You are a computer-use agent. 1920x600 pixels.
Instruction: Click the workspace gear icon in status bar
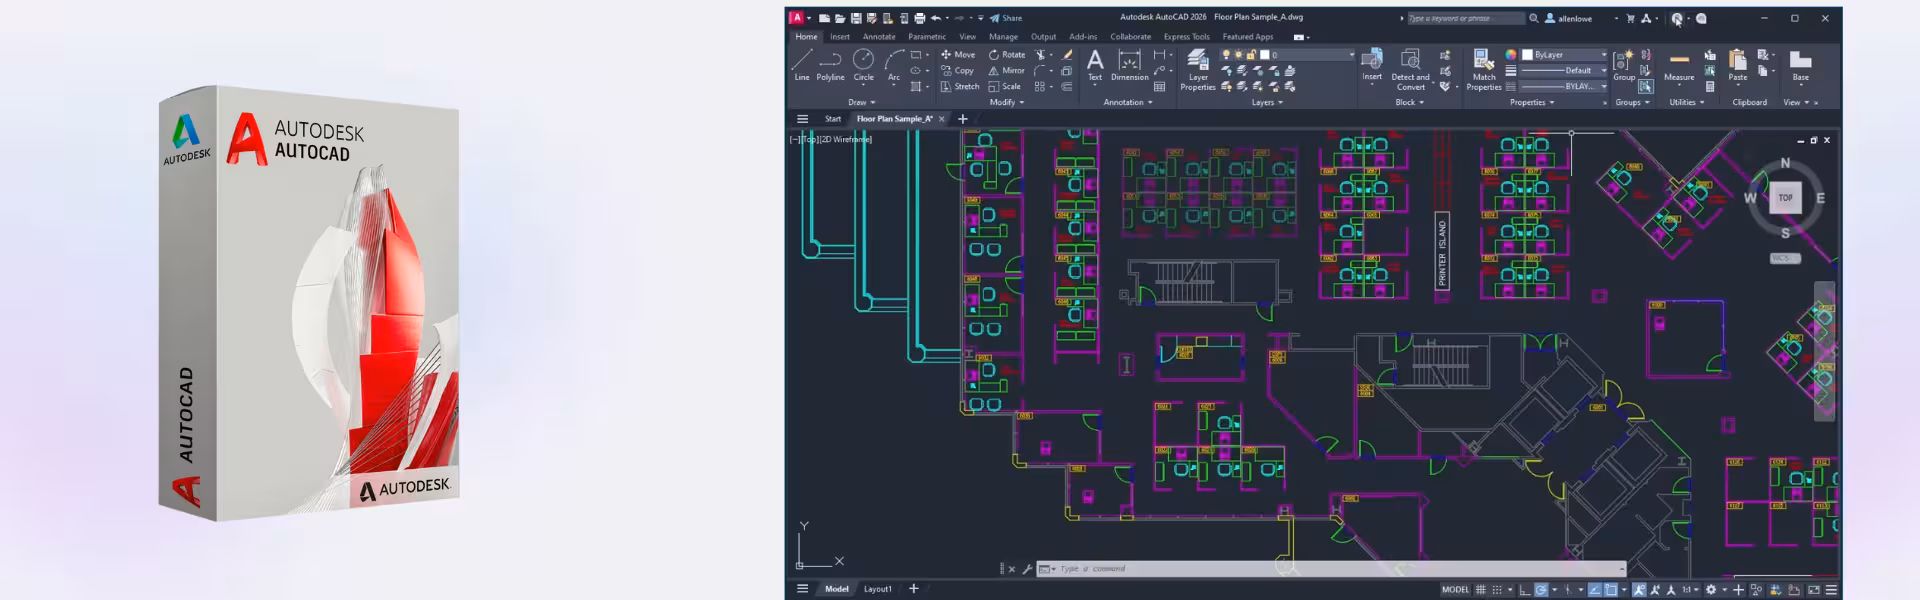tap(1711, 589)
